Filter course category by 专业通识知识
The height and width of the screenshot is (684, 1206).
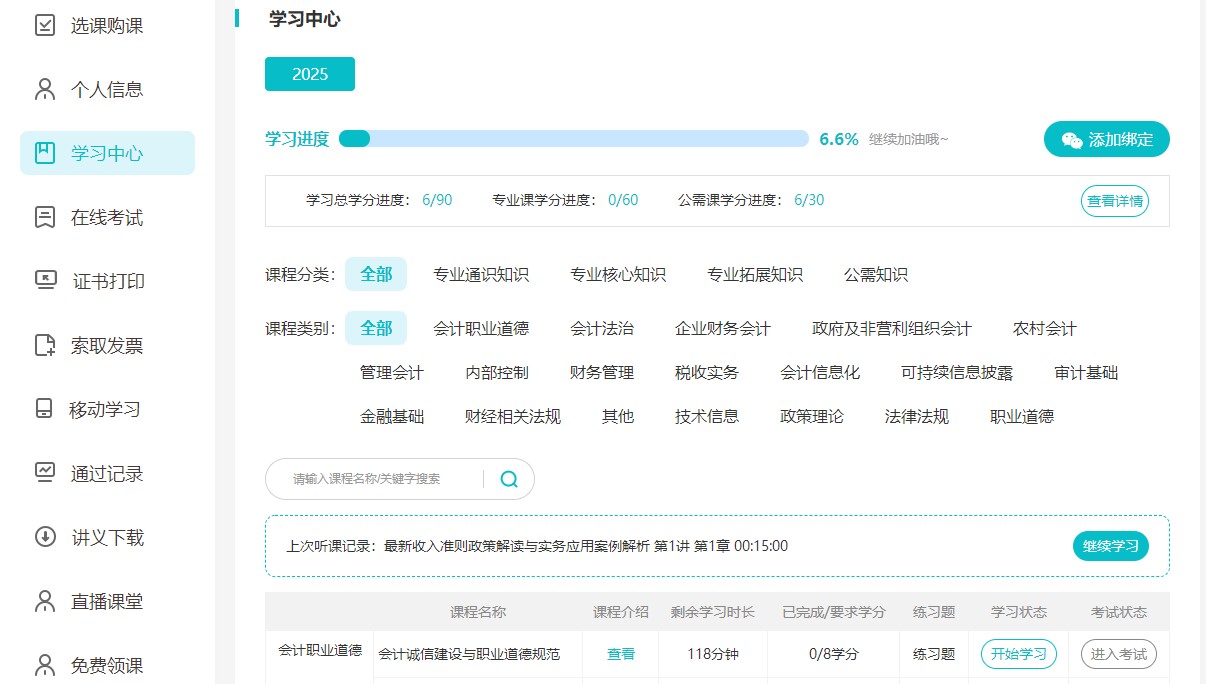[481, 275]
